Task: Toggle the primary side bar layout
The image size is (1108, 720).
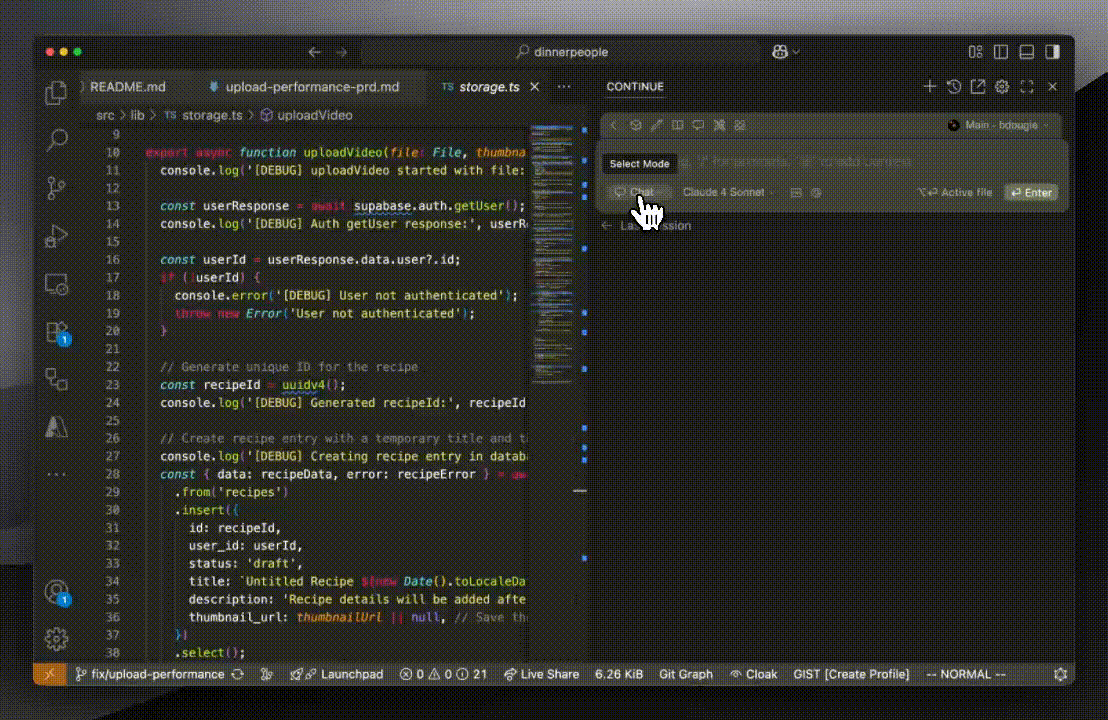Action: tap(1000, 52)
